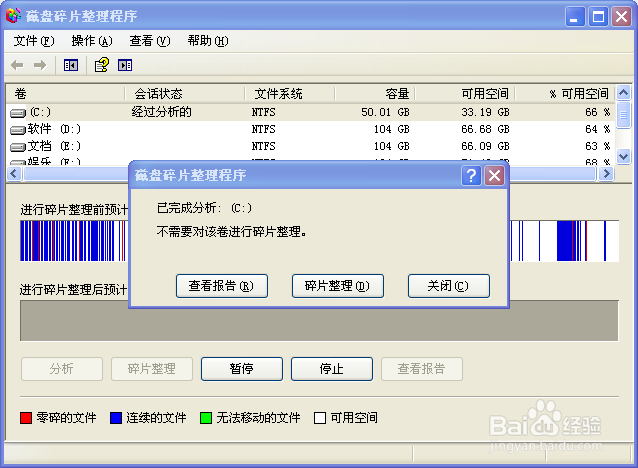The width and height of the screenshot is (638, 468).
Task: Toggle the console tree pane icon
Action: pyautogui.click(x=71, y=65)
